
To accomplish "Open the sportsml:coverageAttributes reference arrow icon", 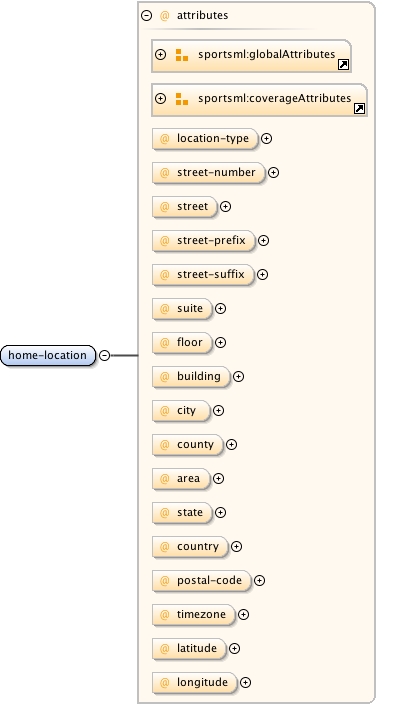I will click(x=359, y=108).
